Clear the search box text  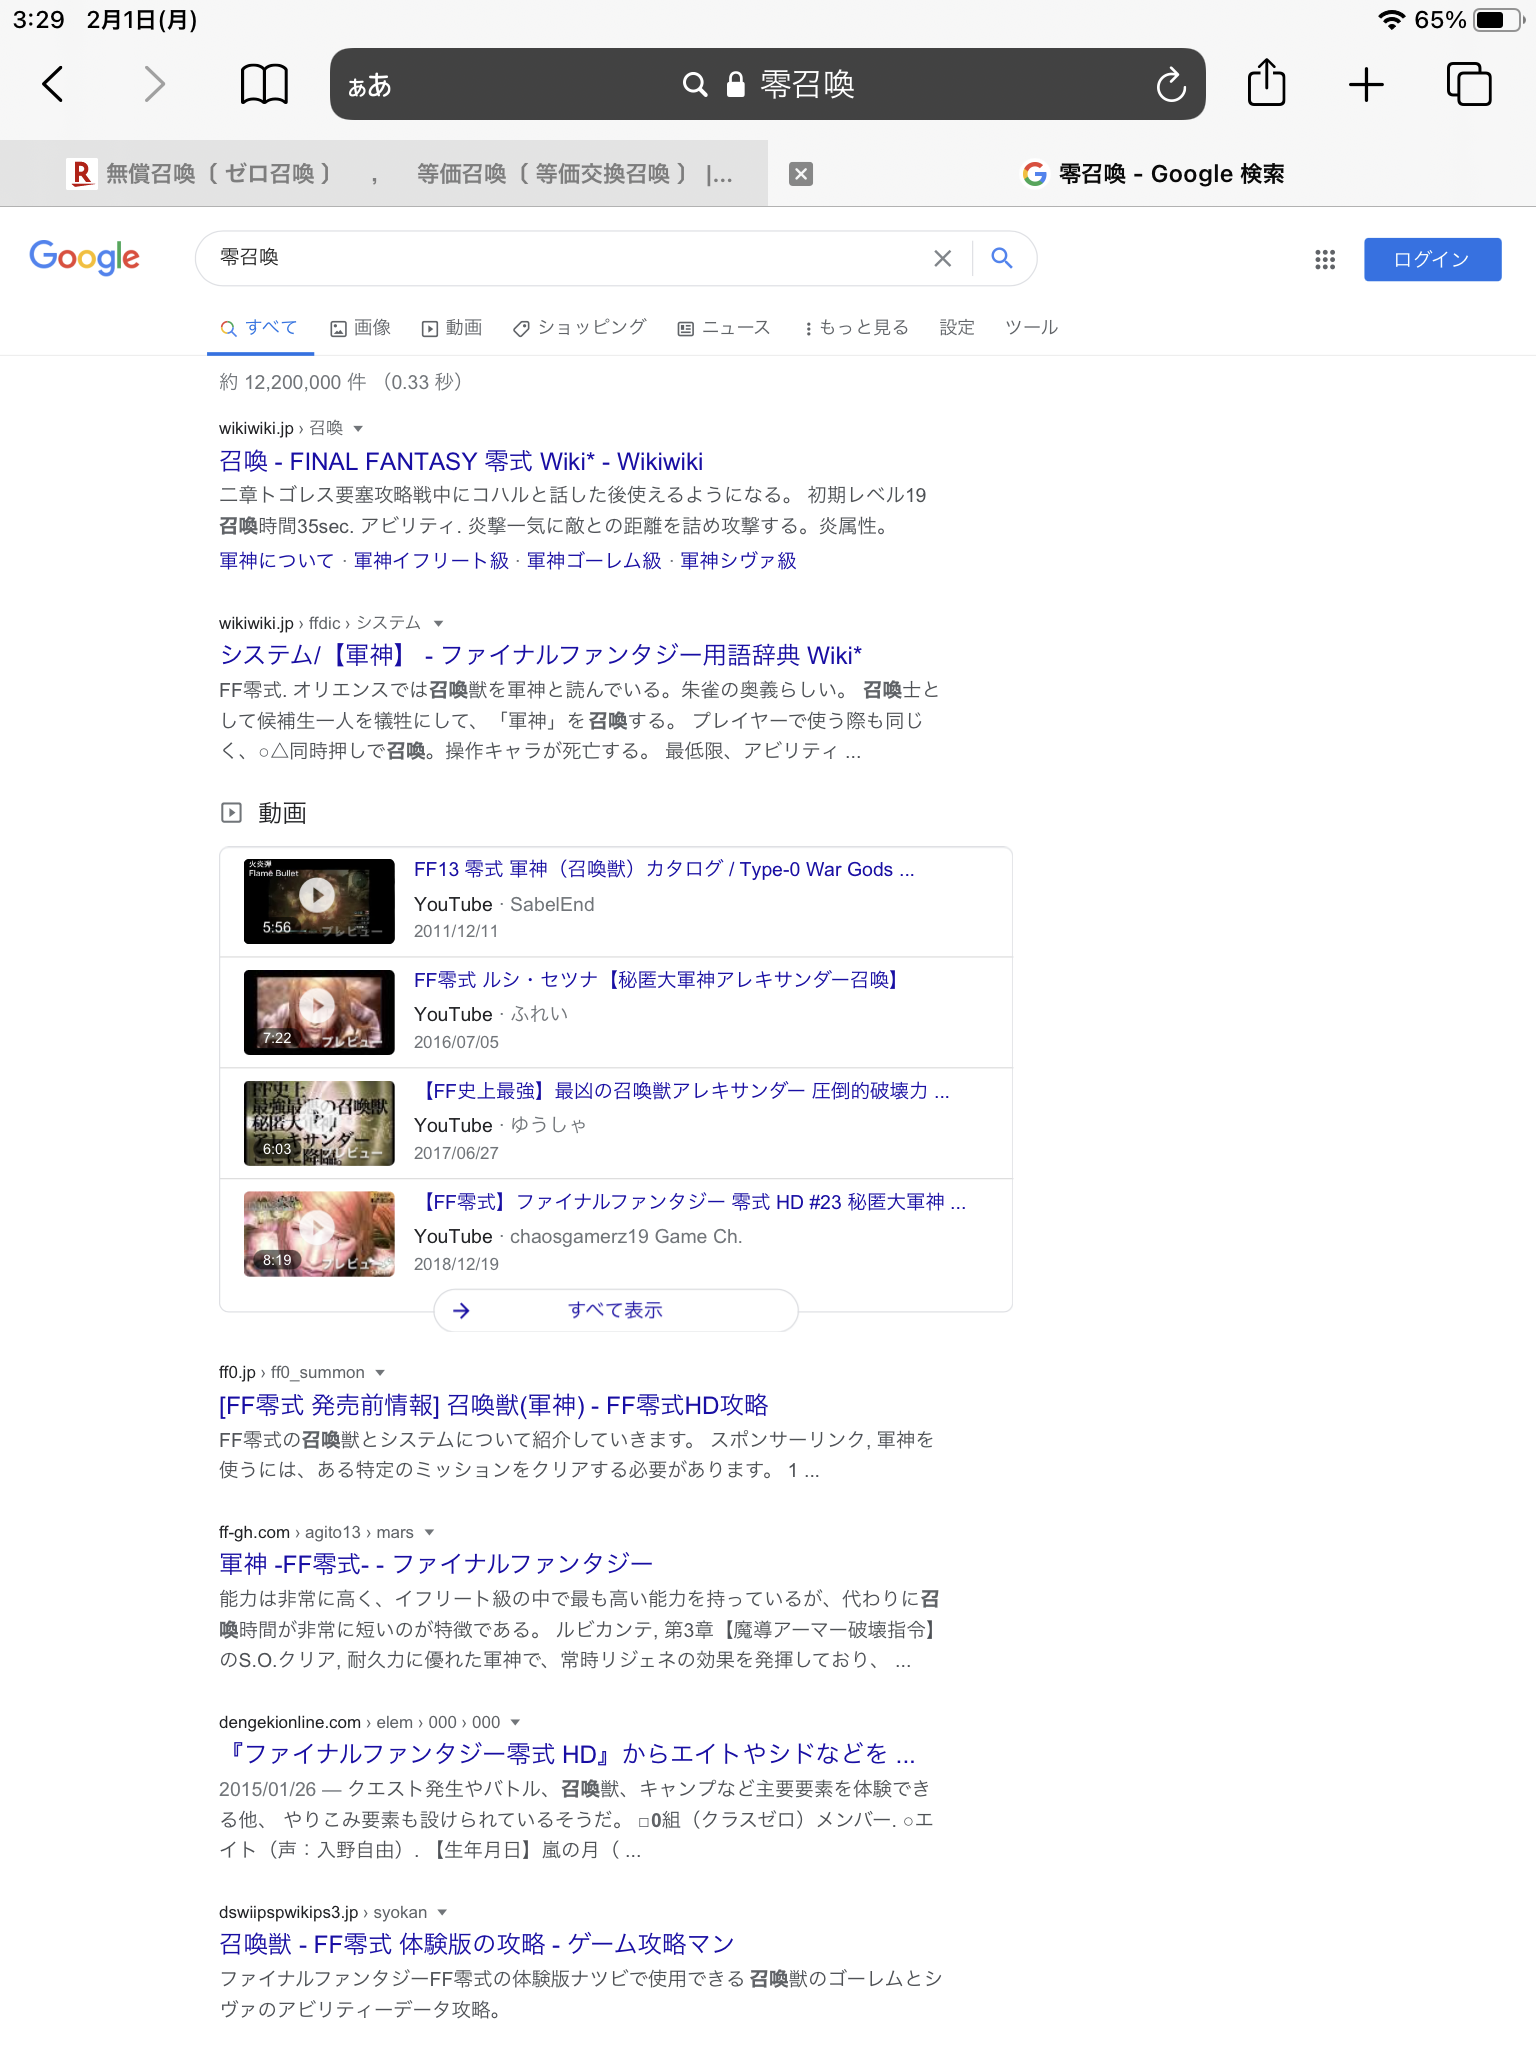click(x=942, y=259)
